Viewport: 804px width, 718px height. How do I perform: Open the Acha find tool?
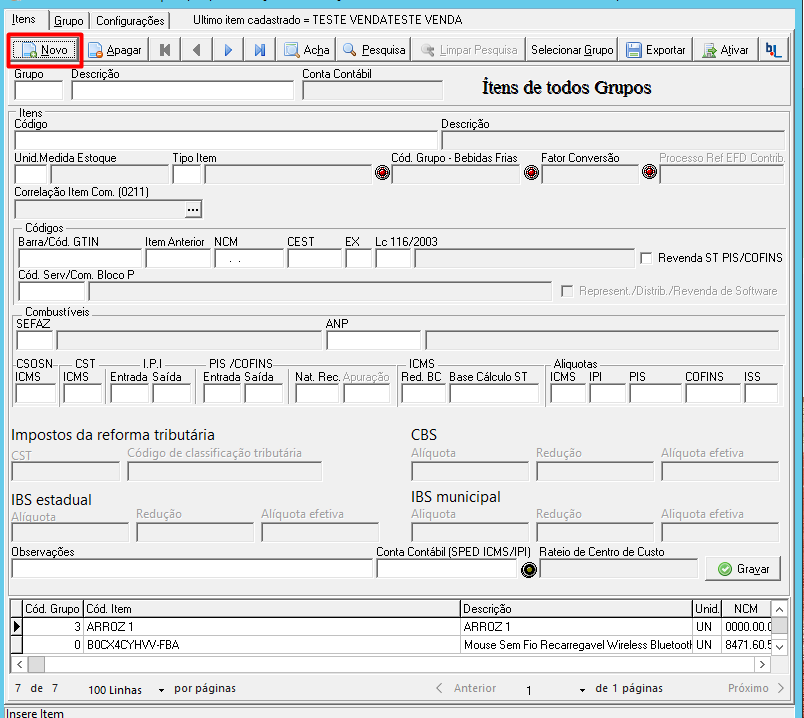[x=306, y=50]
